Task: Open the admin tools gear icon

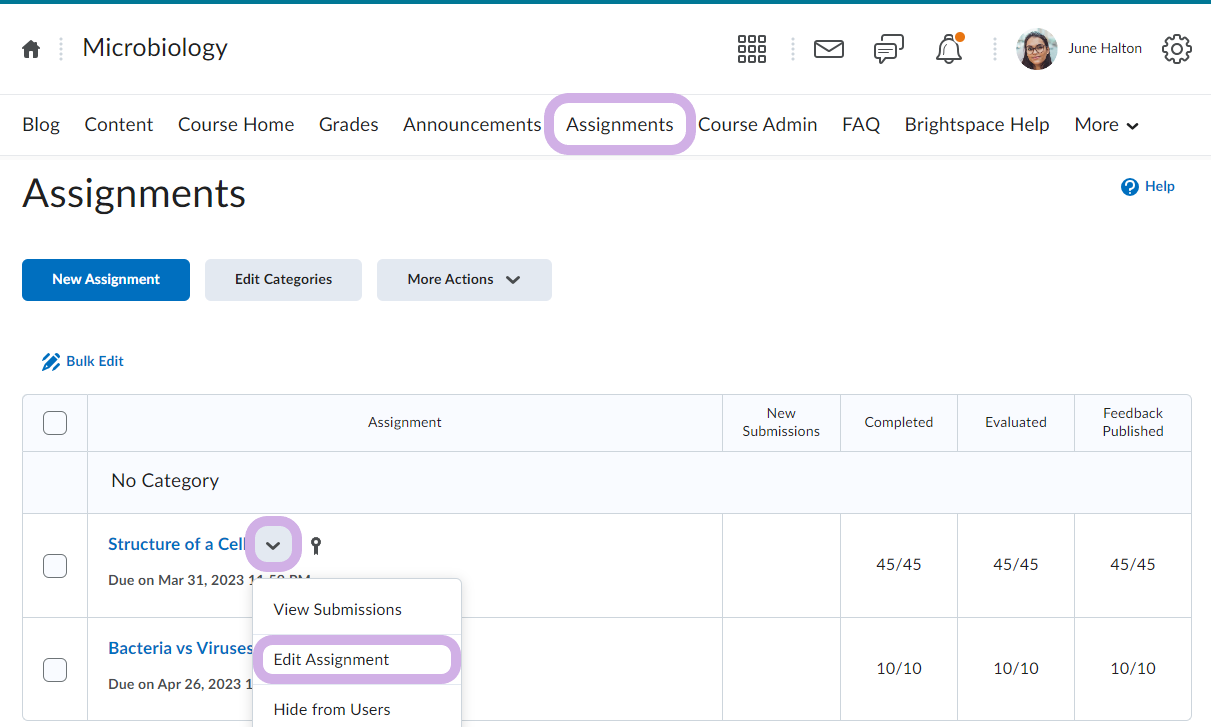Action: point(1176,49)
